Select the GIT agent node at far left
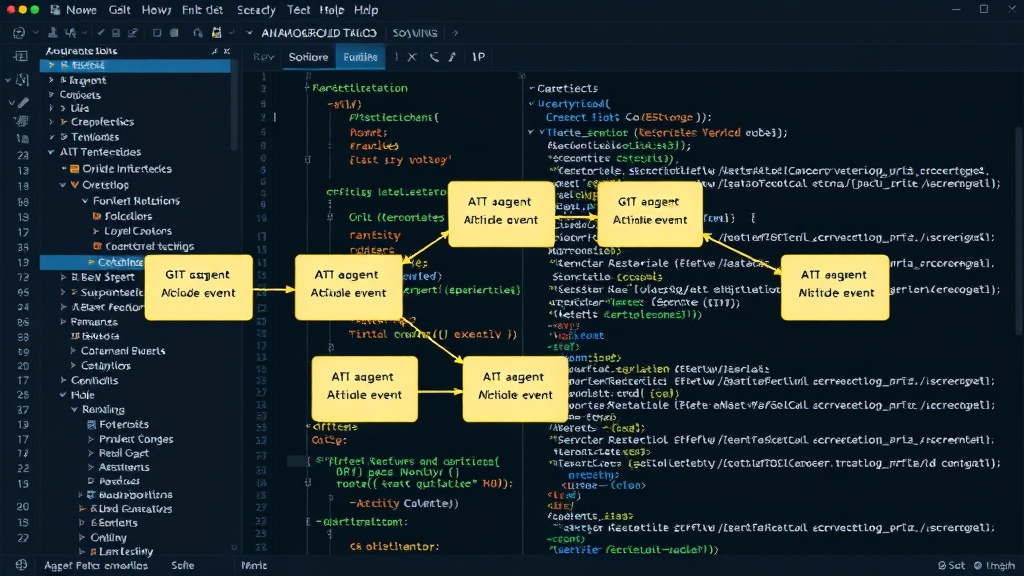The height and width of the screenshot is (576, 1024). pyautogui.click(x=199, y=287)
